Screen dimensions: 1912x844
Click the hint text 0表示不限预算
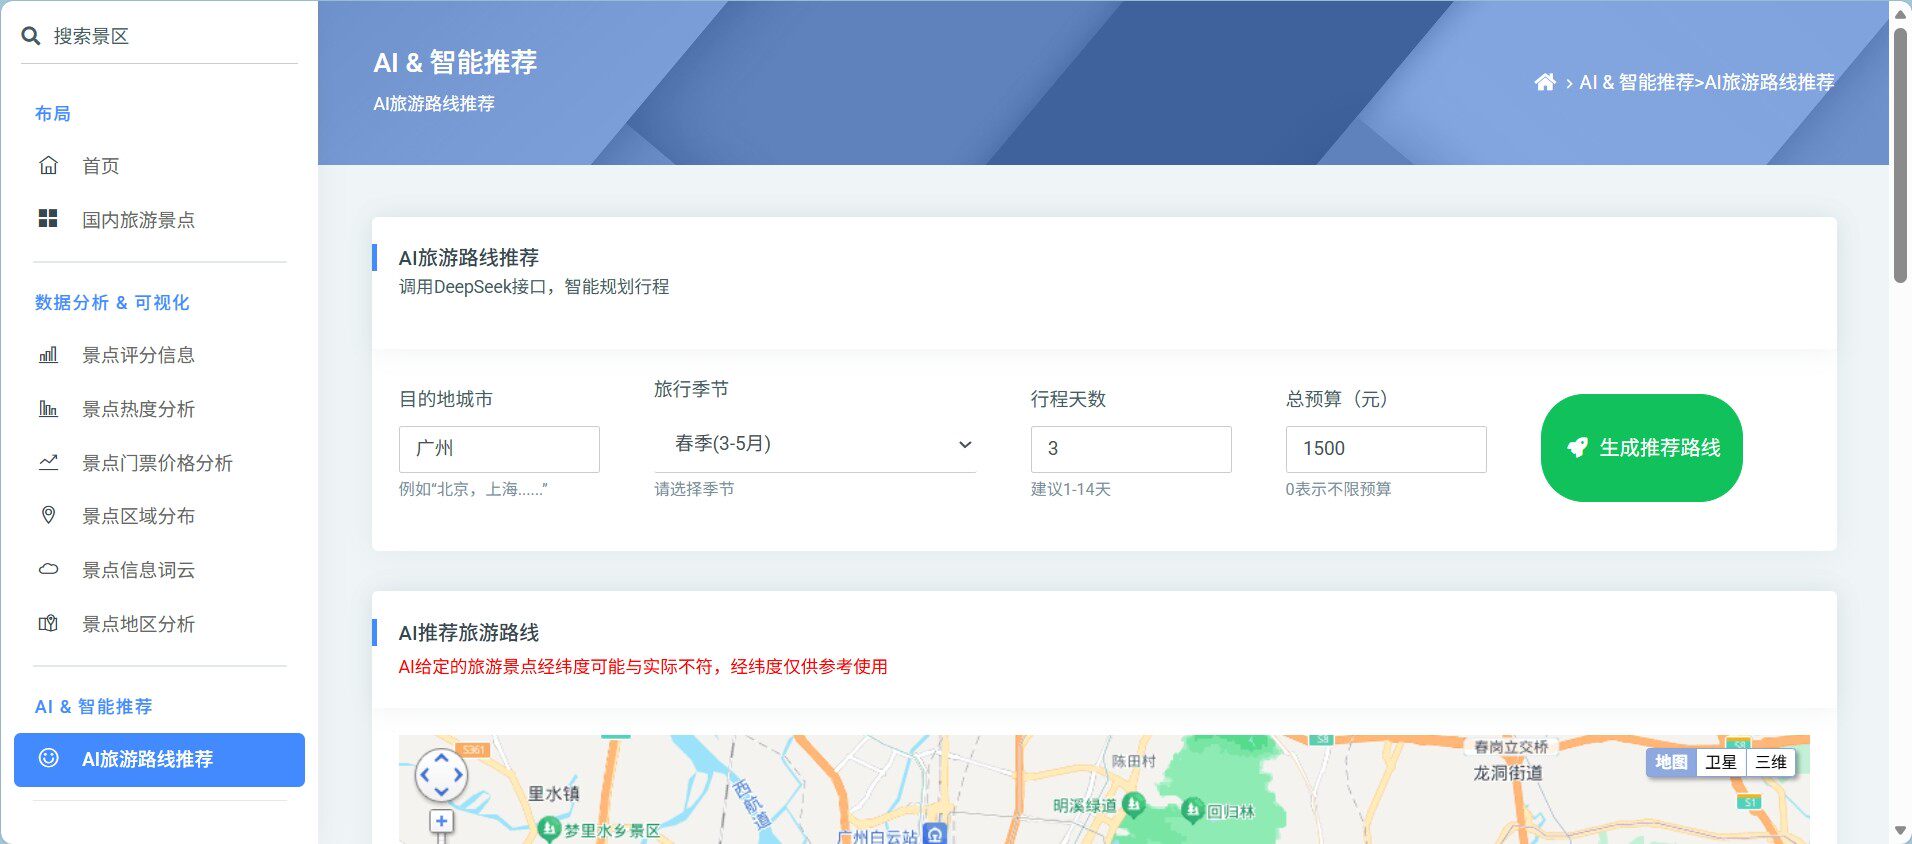pos(1339,489)
